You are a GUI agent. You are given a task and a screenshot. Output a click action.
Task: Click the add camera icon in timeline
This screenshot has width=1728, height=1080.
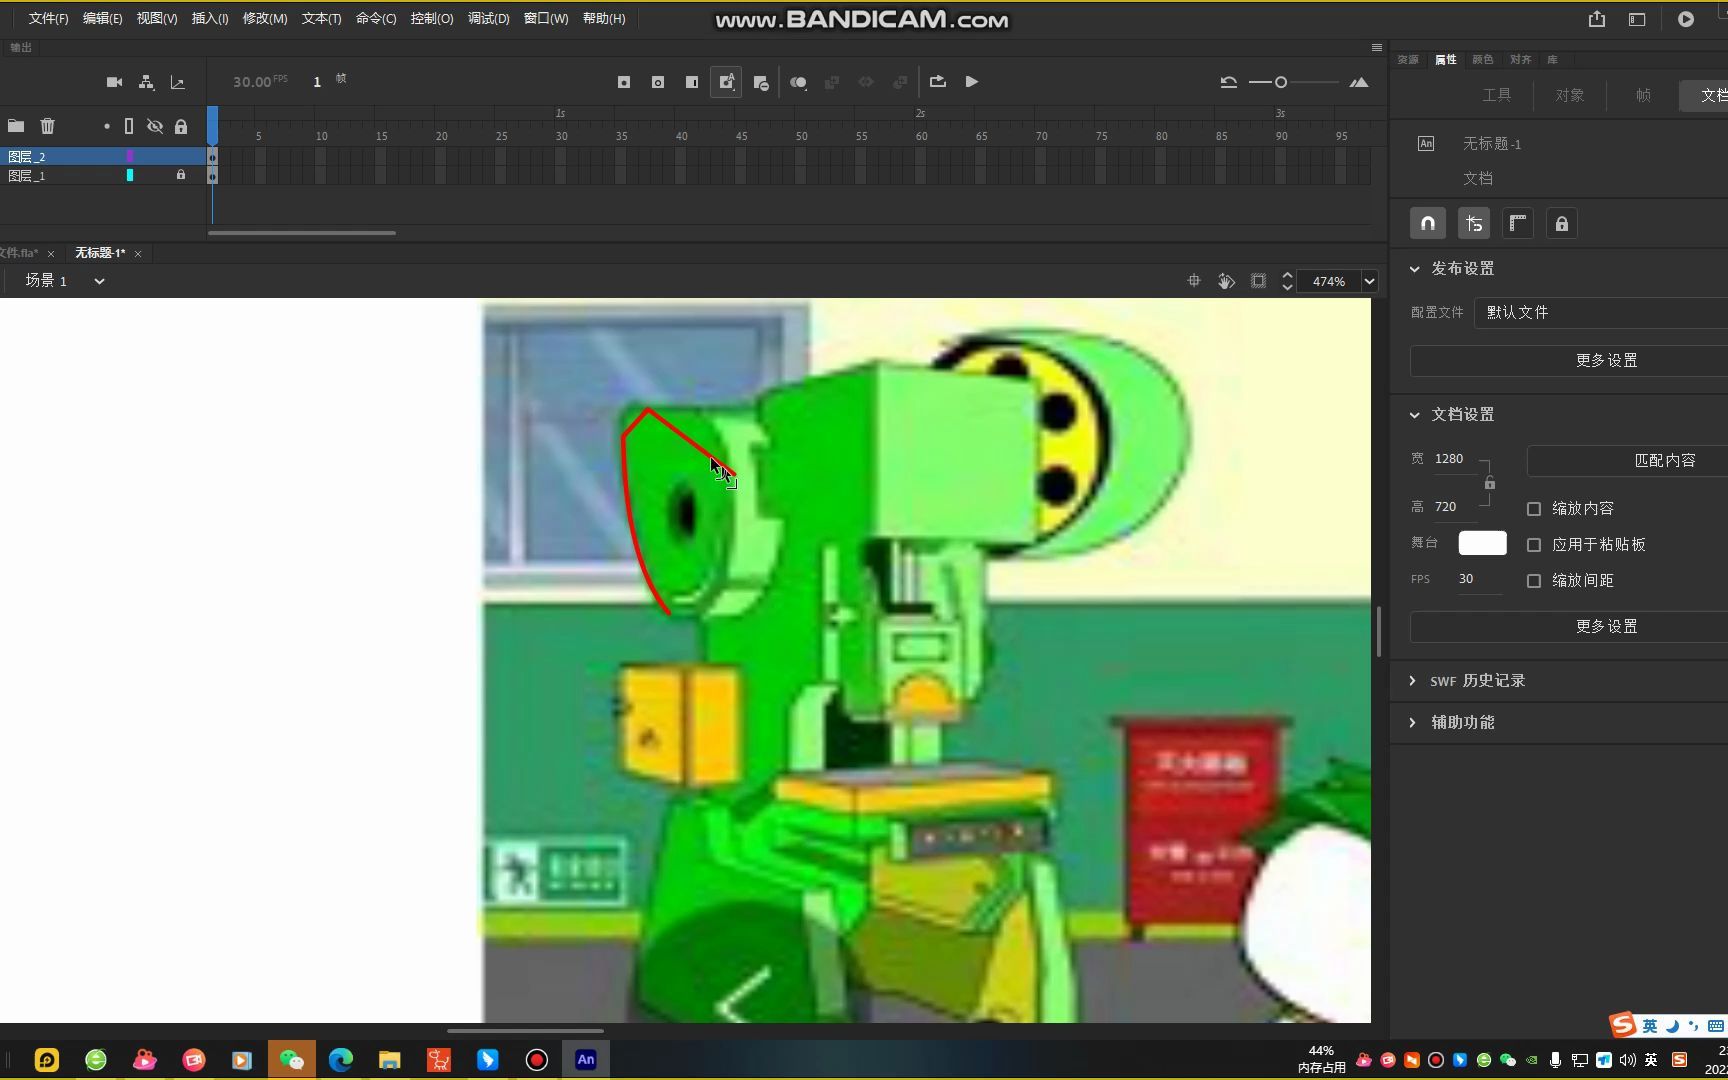tap(114, 82)
